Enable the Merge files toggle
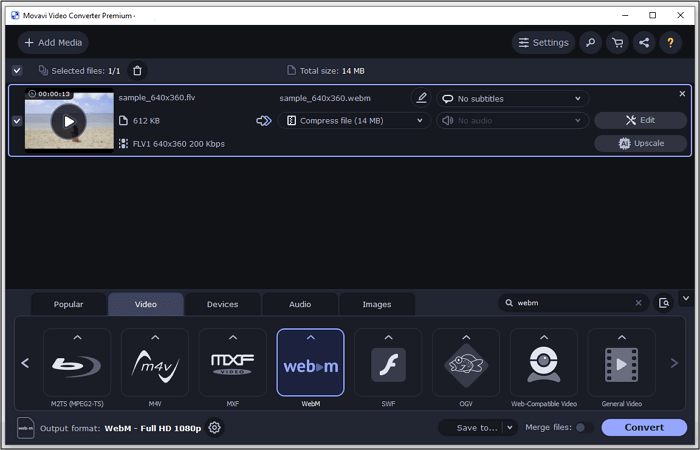This screenshot has width=700, height=450. (581, 428)
